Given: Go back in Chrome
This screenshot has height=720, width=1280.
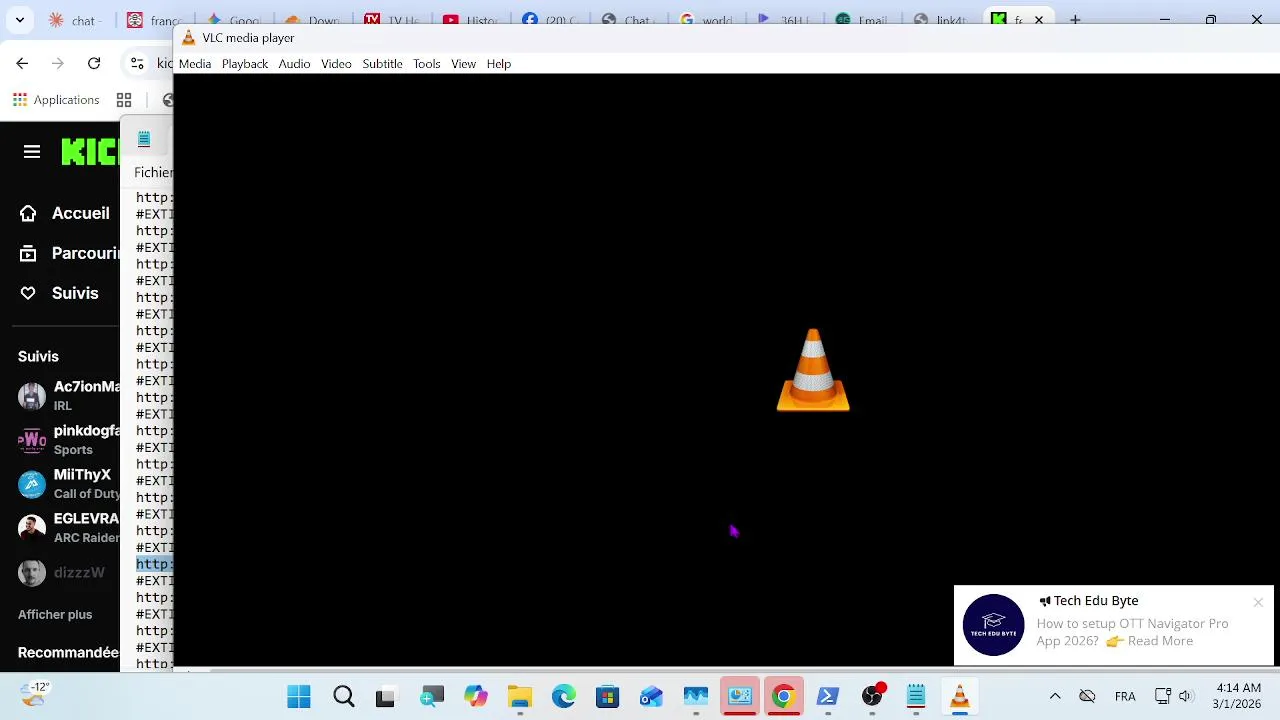Looking at the screenshot, I should 22,63.
